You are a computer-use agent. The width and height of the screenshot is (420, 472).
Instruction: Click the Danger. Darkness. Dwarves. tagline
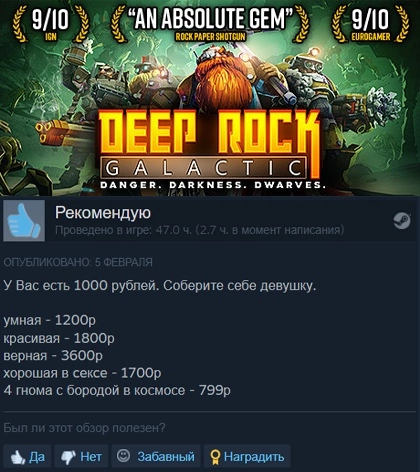tap(213, 185)
